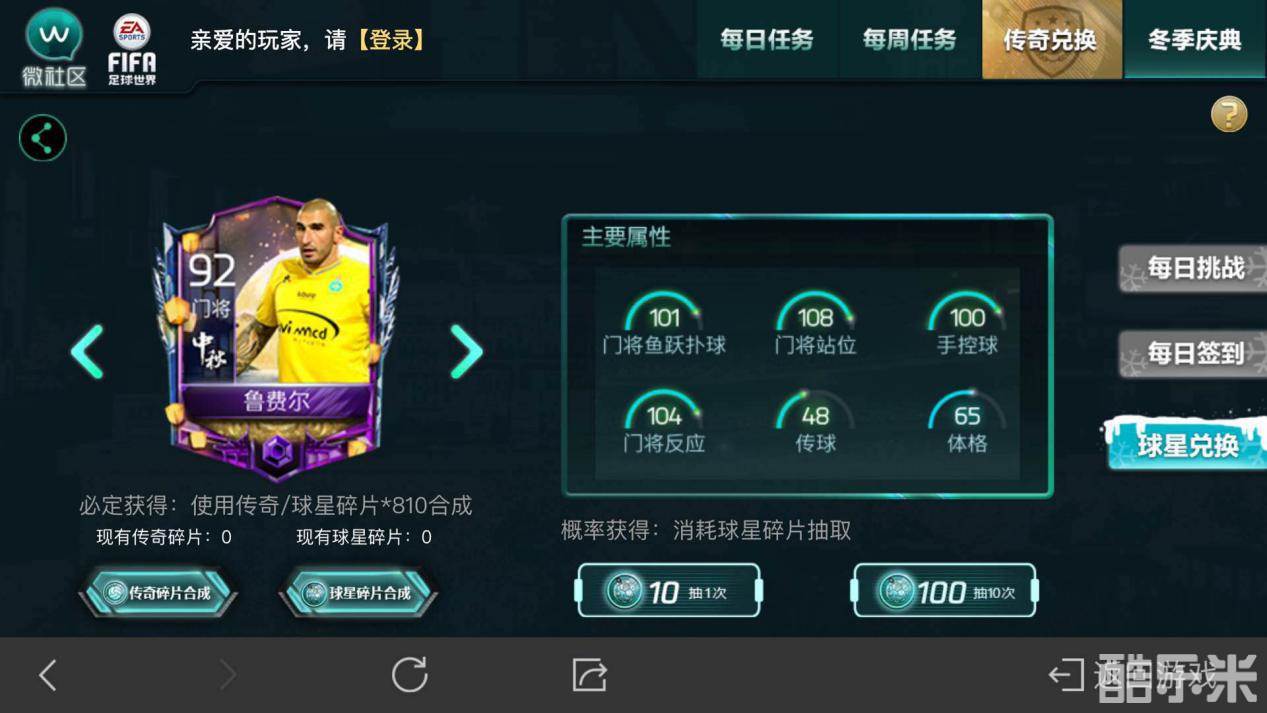The width and height of the screenshot is (1267, 713).
Task: Click the green share icon
Action: 43,138
